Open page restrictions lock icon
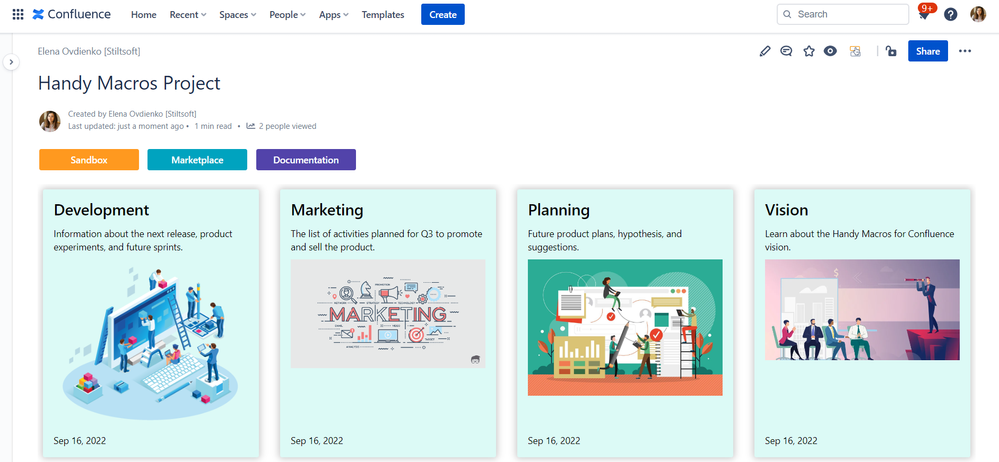This screenshot has width=999, height=462. (891, 51)
